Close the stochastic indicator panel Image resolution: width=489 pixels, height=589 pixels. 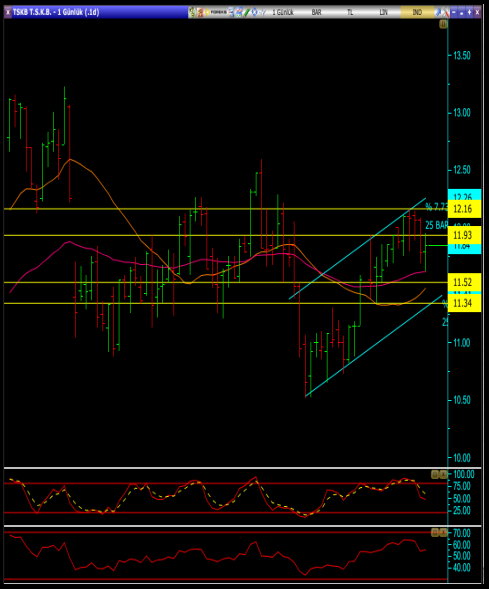[x=444, y=474]
